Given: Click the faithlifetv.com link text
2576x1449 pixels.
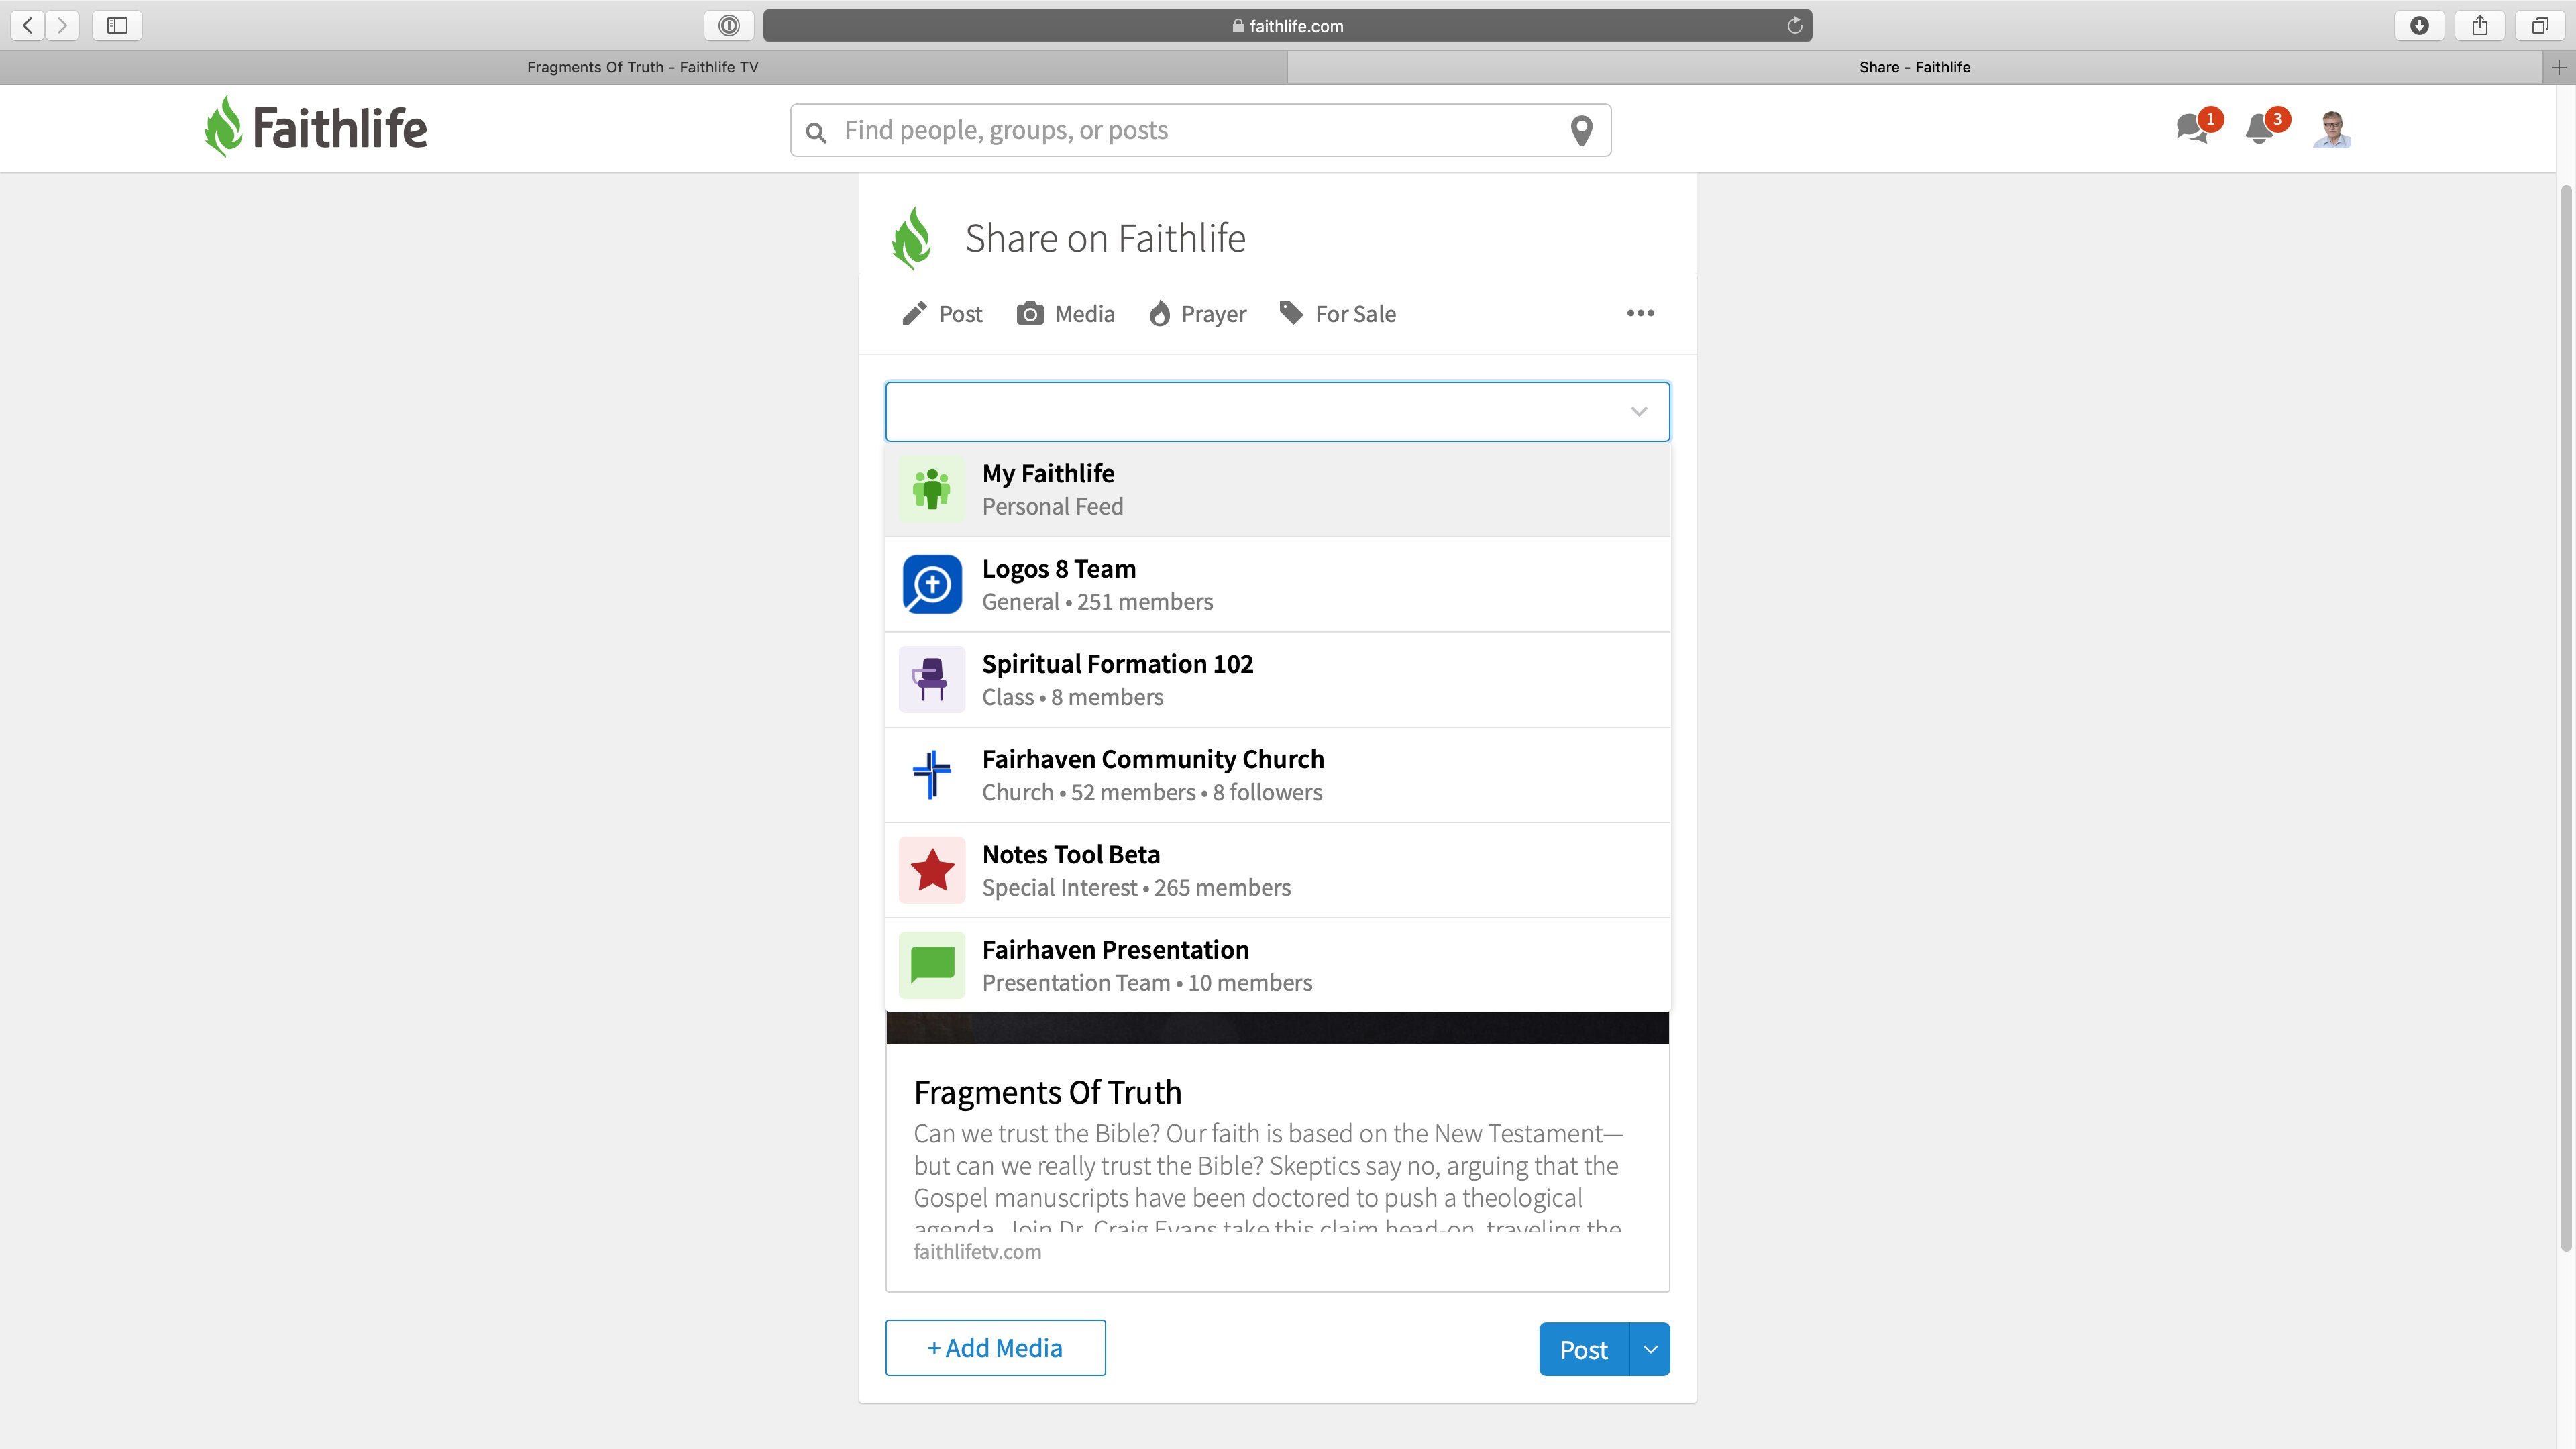Looking at the screenshot, I should [977, 1252].
